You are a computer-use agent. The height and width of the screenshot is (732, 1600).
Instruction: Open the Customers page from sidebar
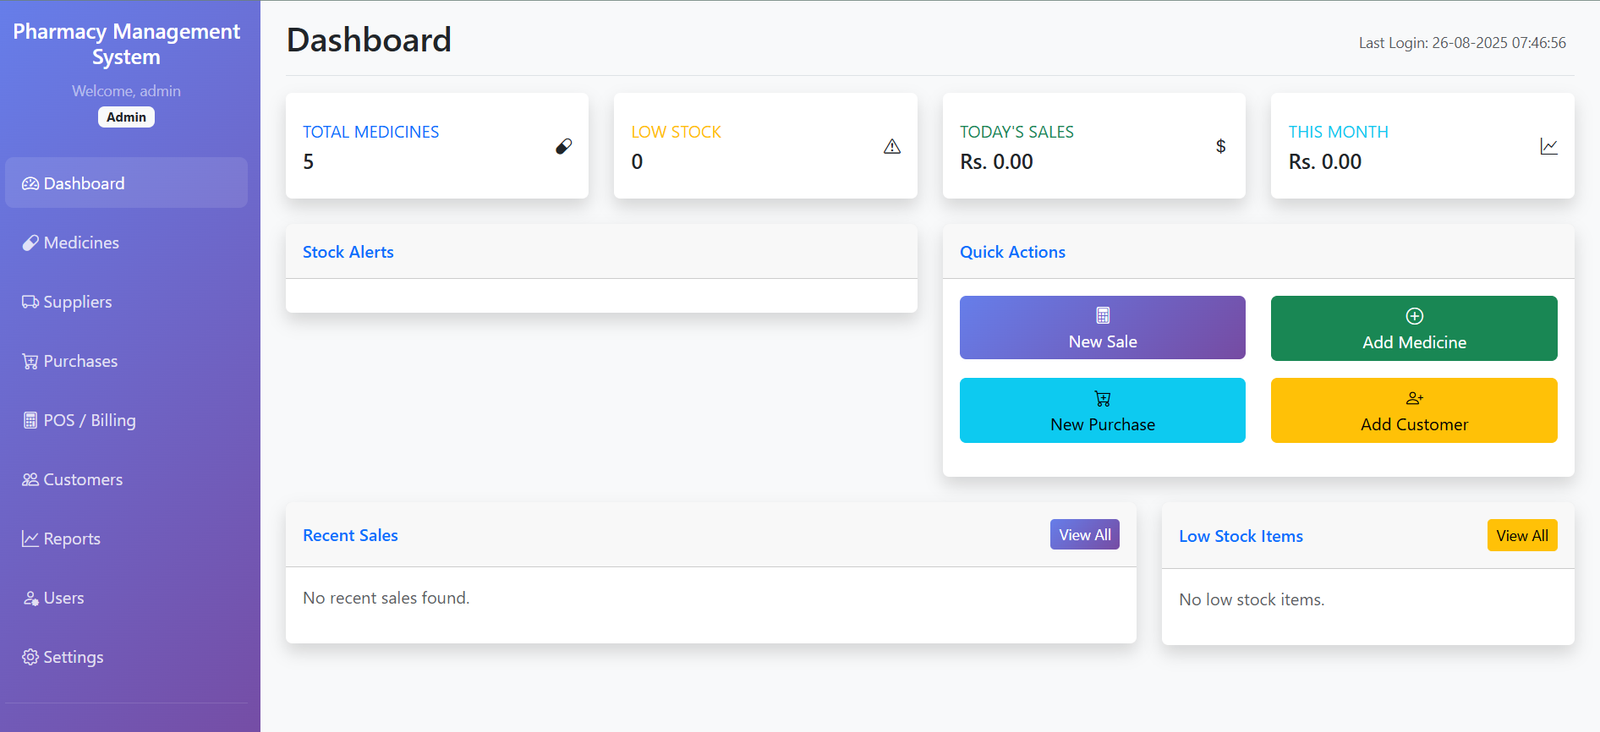(x=83, y=480)
